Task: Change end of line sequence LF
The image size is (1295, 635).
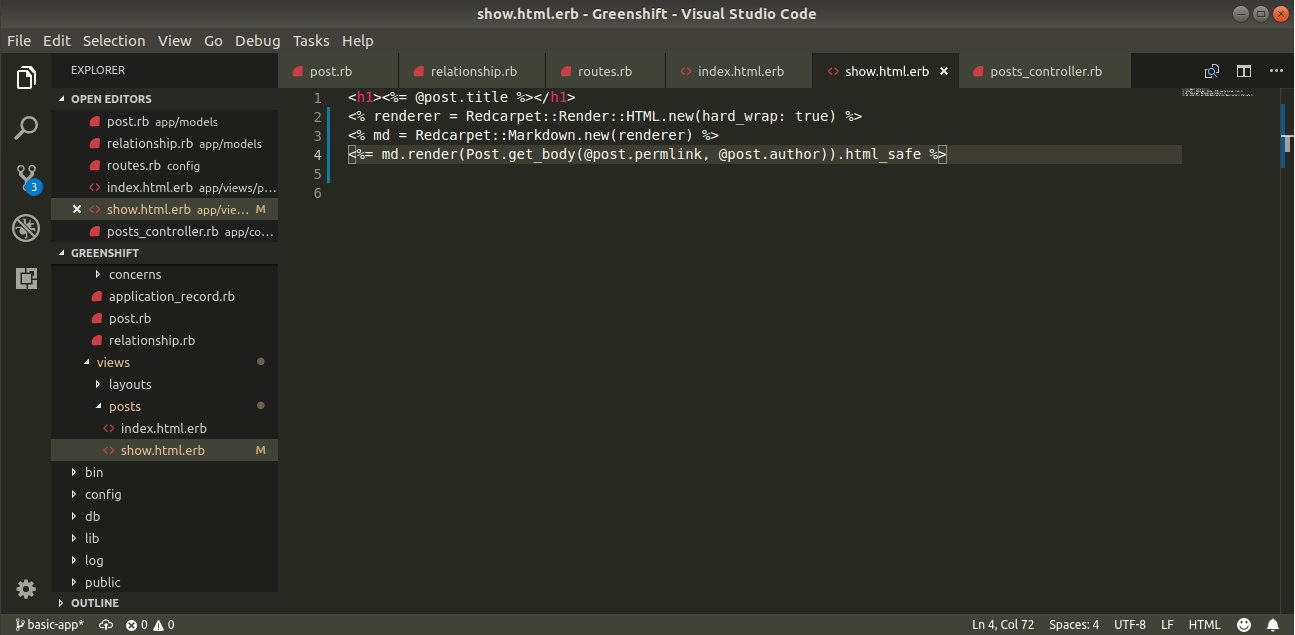Action: 1167,625
